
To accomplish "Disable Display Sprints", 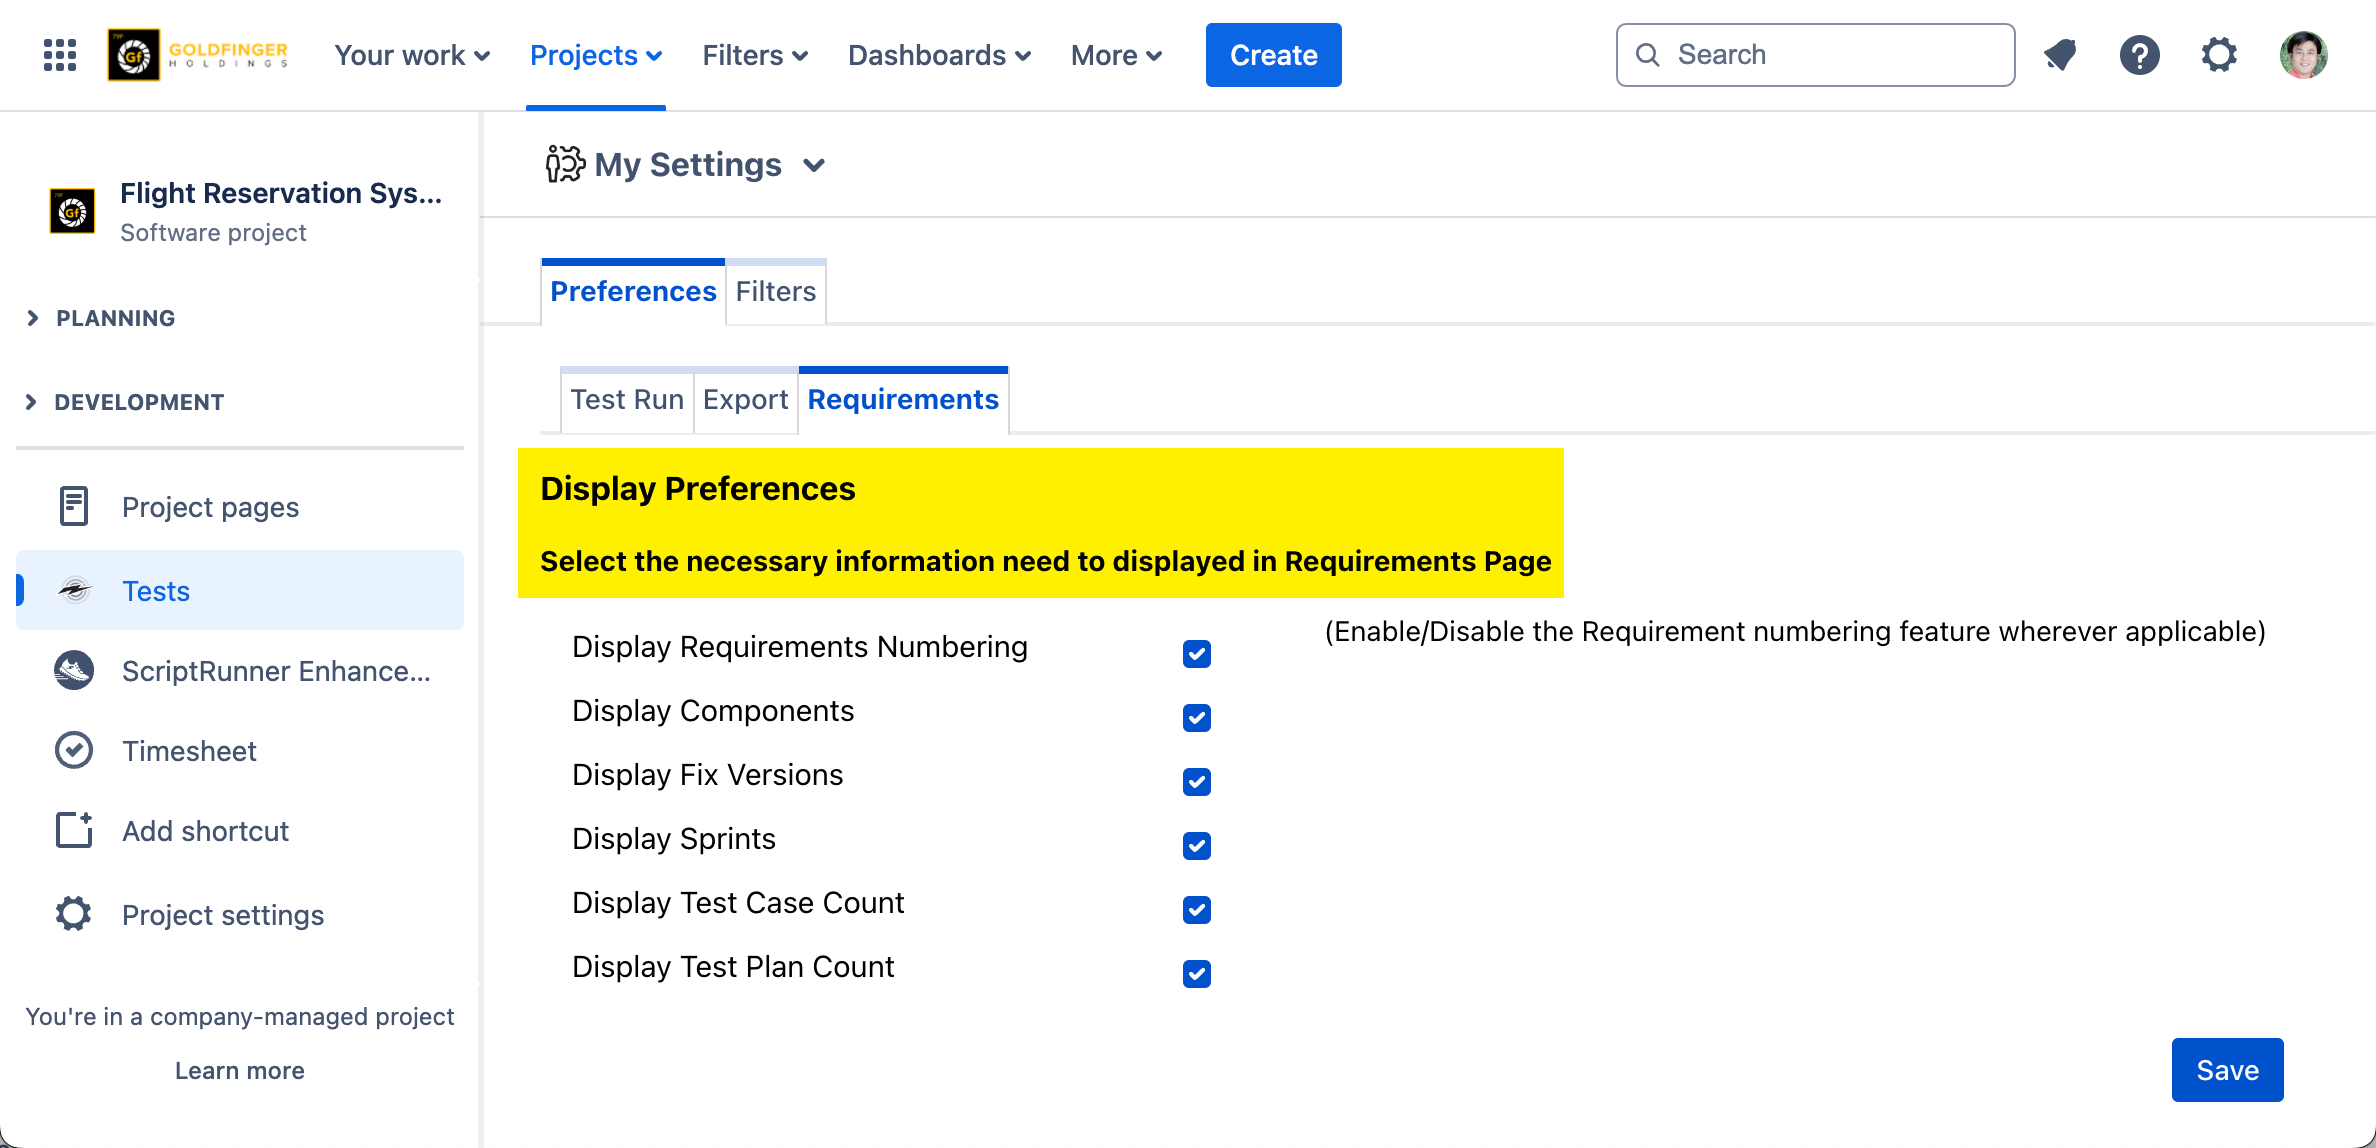I will click(x=1196, y=845).
